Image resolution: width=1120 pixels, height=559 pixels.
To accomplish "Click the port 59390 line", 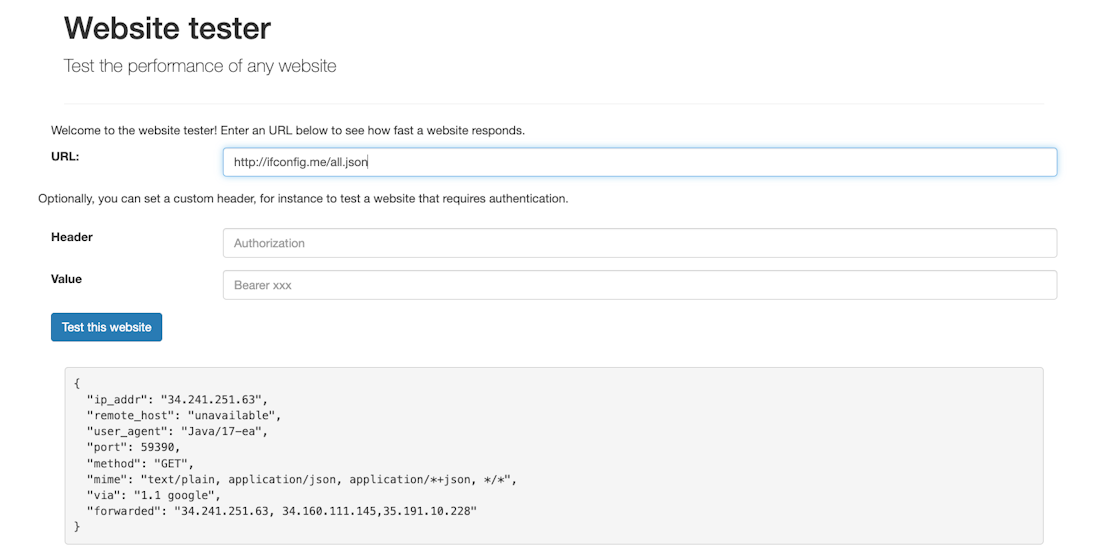I will (x=134, y=447).
